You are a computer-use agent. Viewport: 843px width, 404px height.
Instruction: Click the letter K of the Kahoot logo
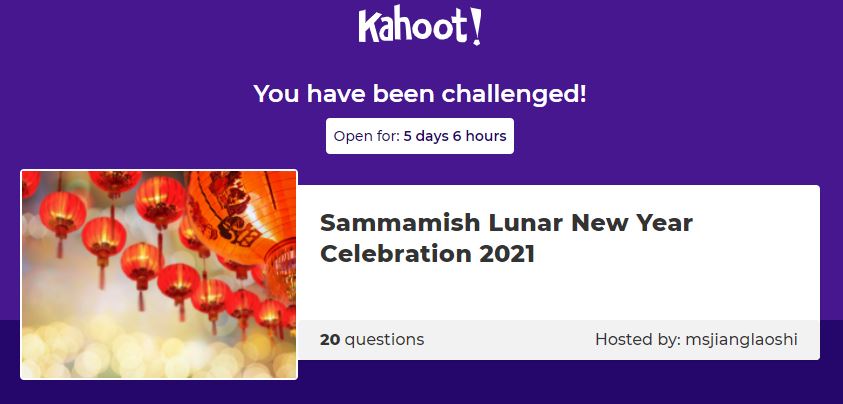368,27
